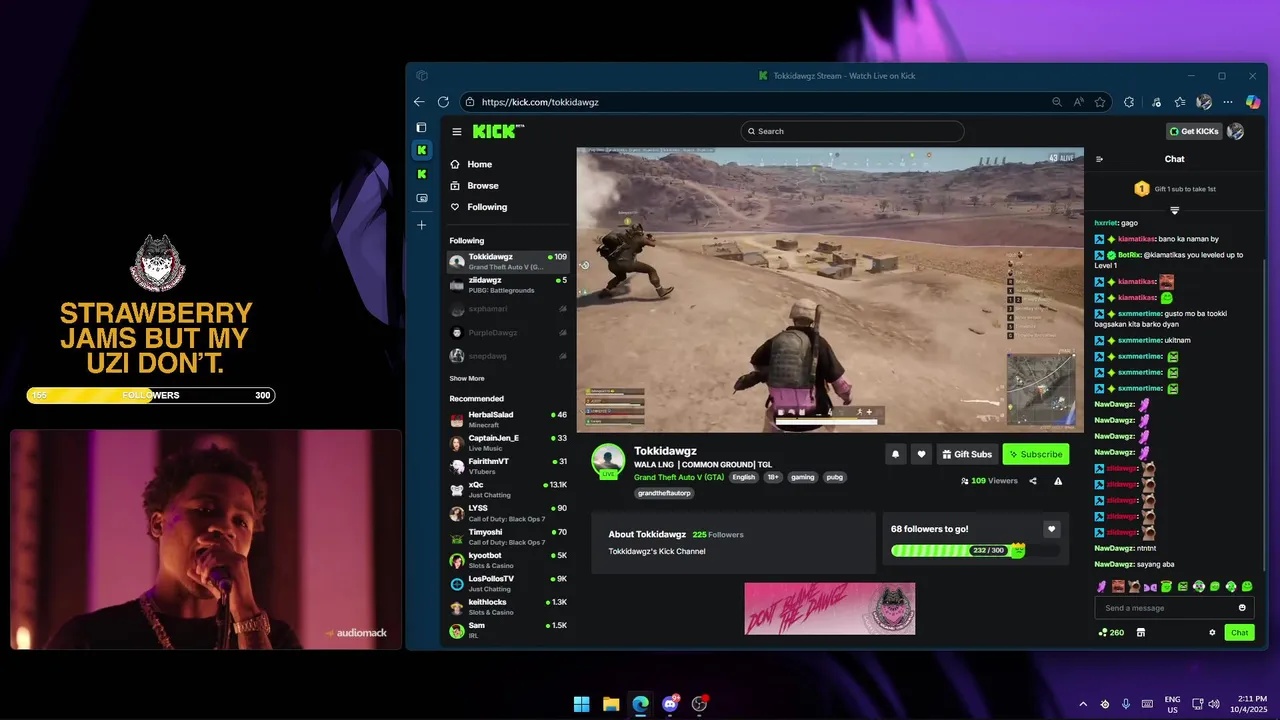Click the grandtheftautorp tag
This screenshot has width=1280, height=720.
pos(665,493)
